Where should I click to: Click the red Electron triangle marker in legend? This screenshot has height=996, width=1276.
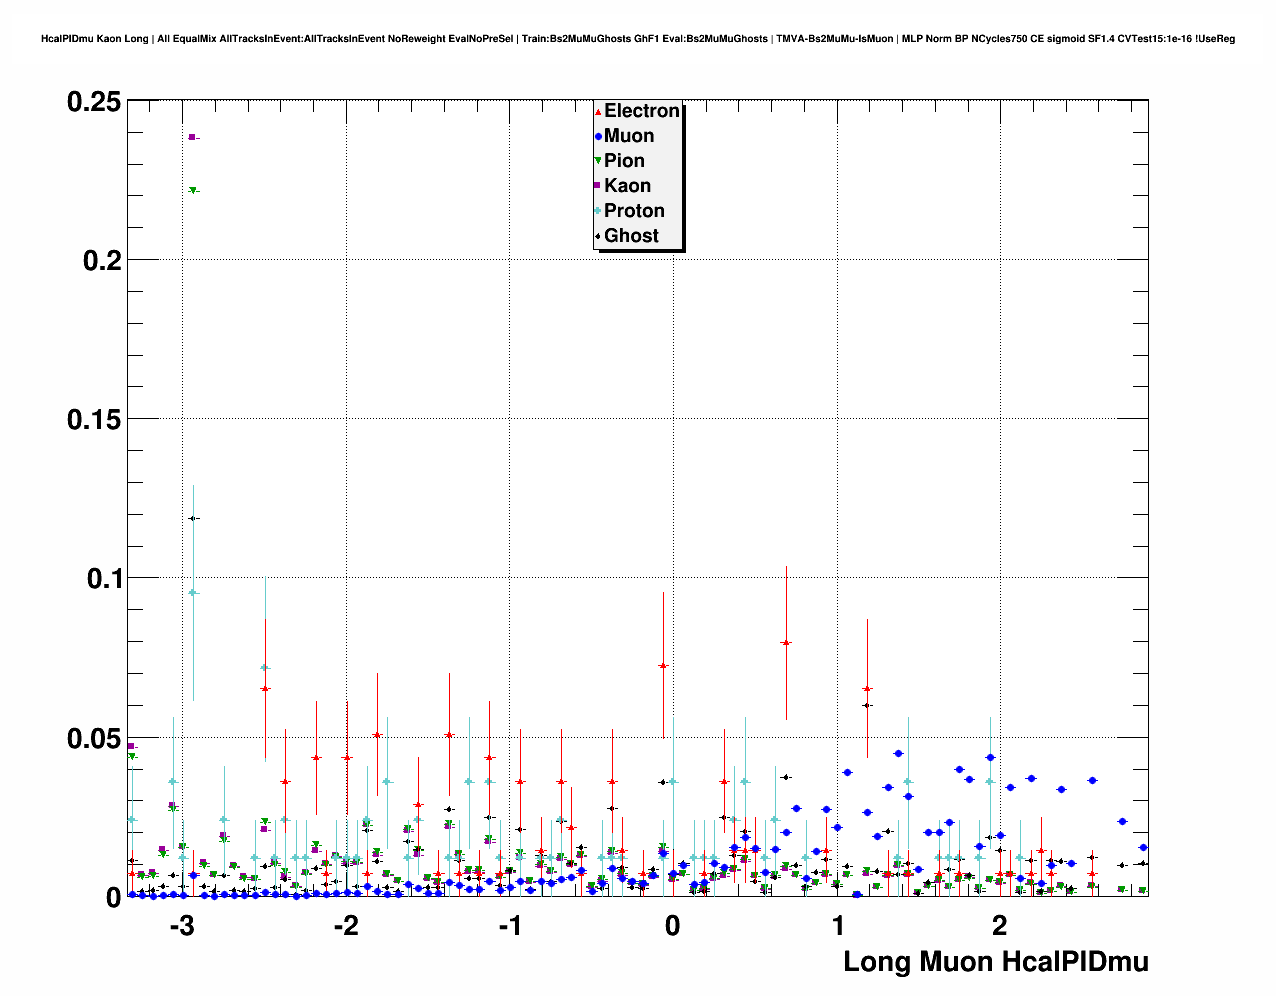tap(598, 111)
